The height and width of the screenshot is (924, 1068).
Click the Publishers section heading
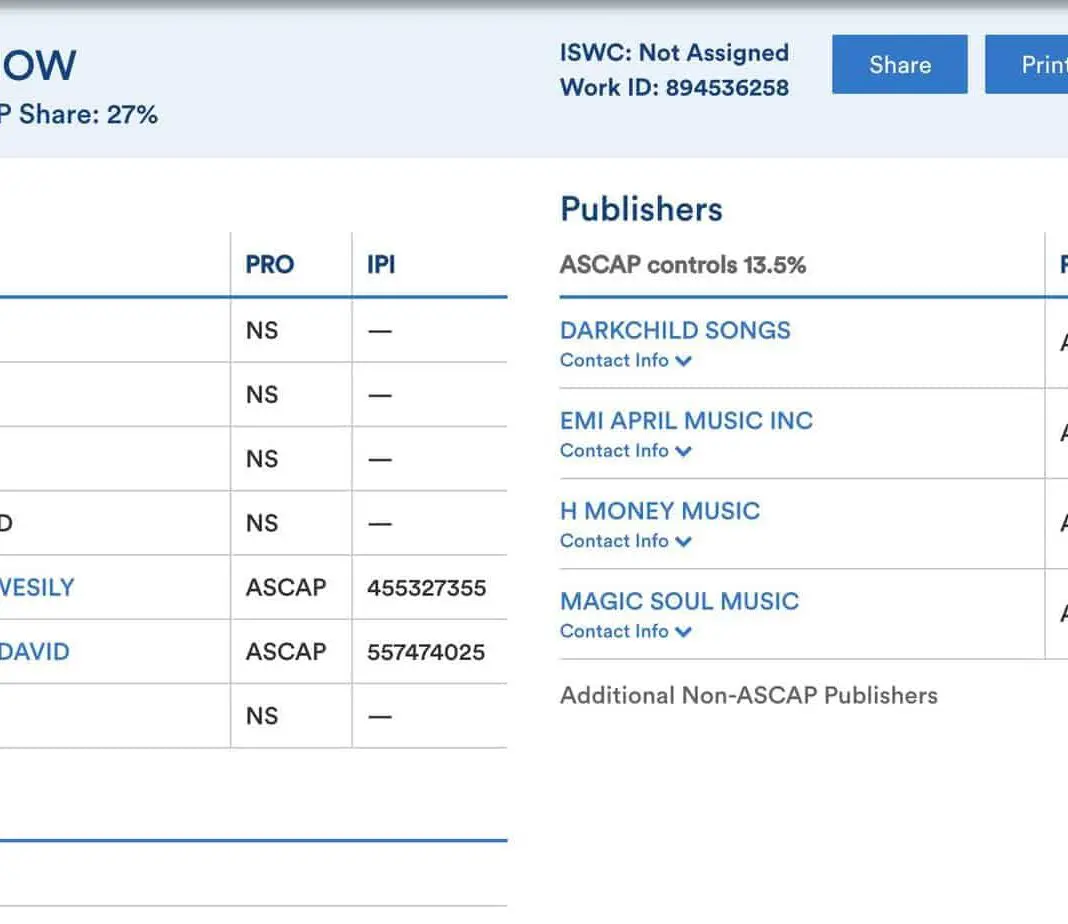[641, 209]
